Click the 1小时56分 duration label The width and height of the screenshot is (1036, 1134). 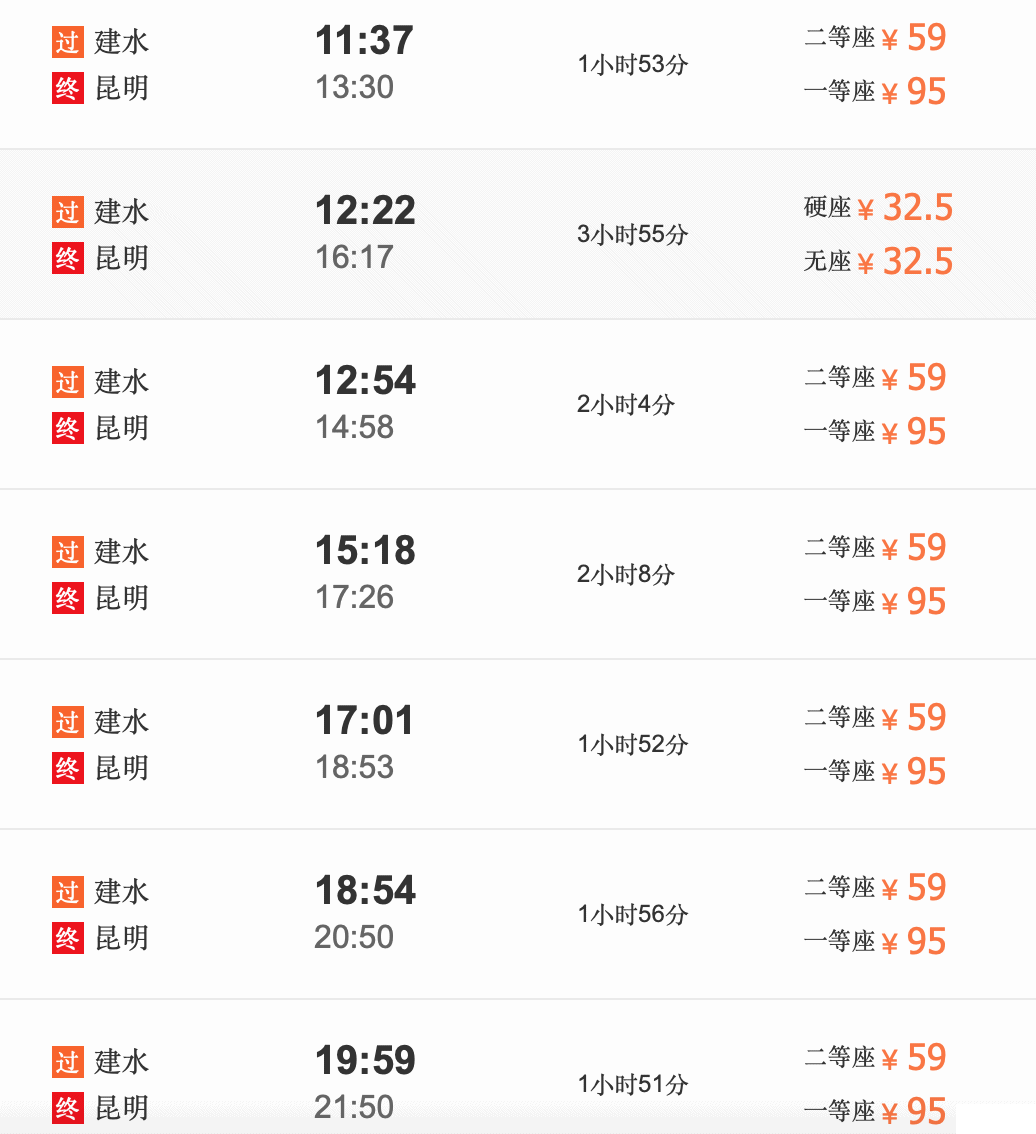pyautogui.click(x=632, y=914)
